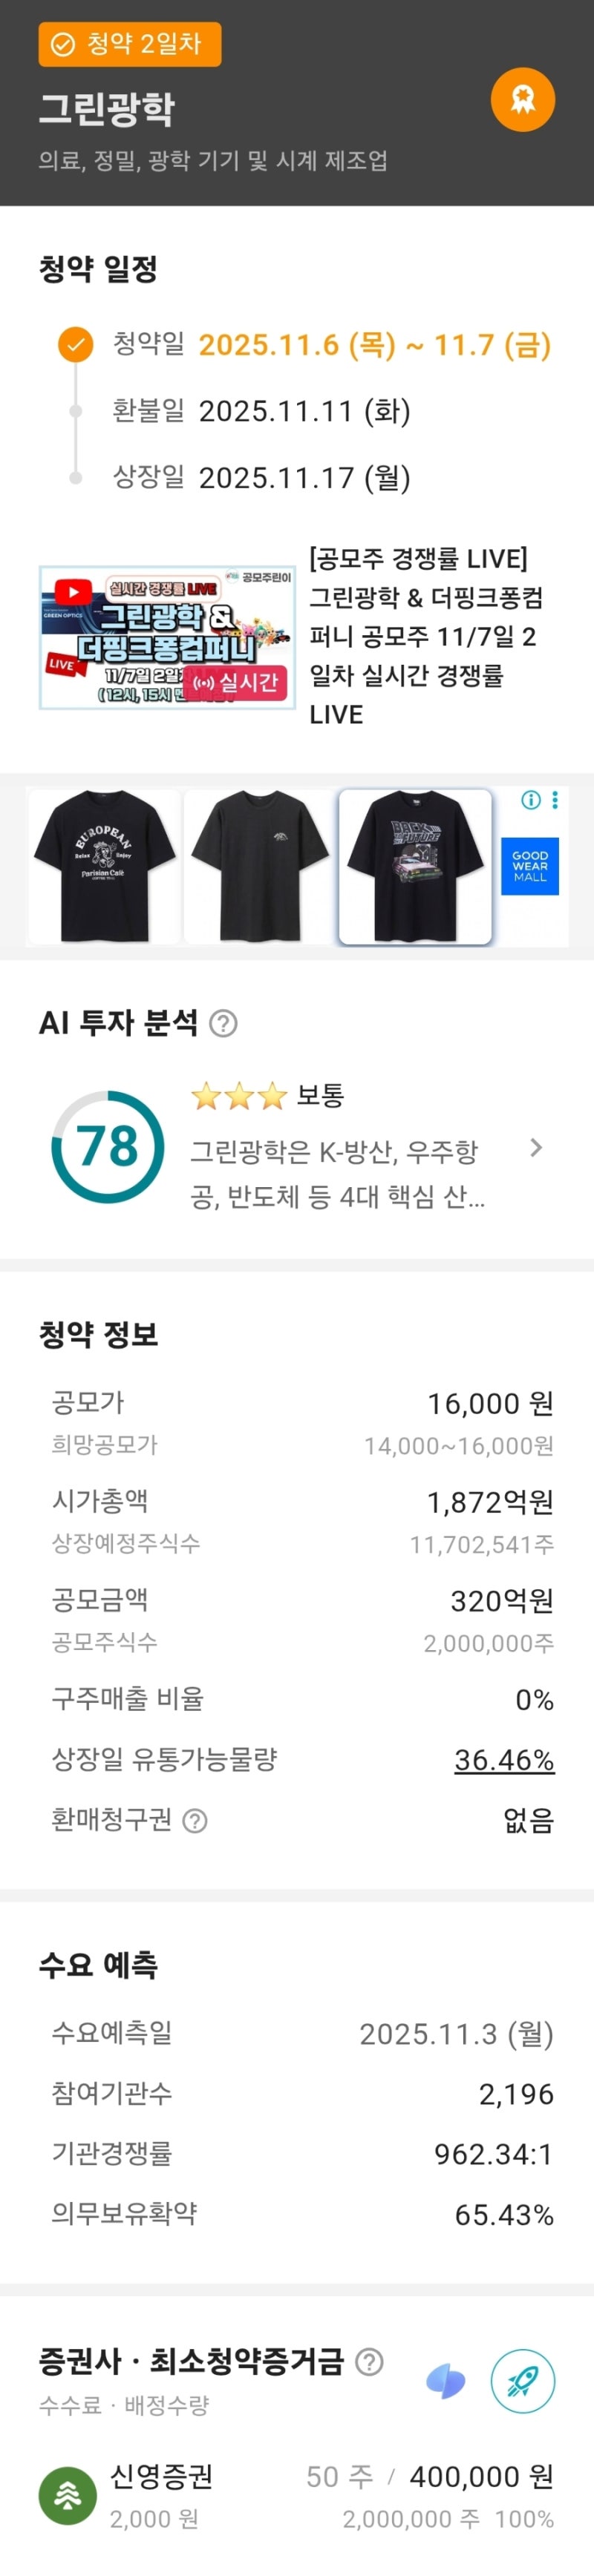Tap the 청약 2일차 orange badge
594x2576 pixels.
[130, 44]
